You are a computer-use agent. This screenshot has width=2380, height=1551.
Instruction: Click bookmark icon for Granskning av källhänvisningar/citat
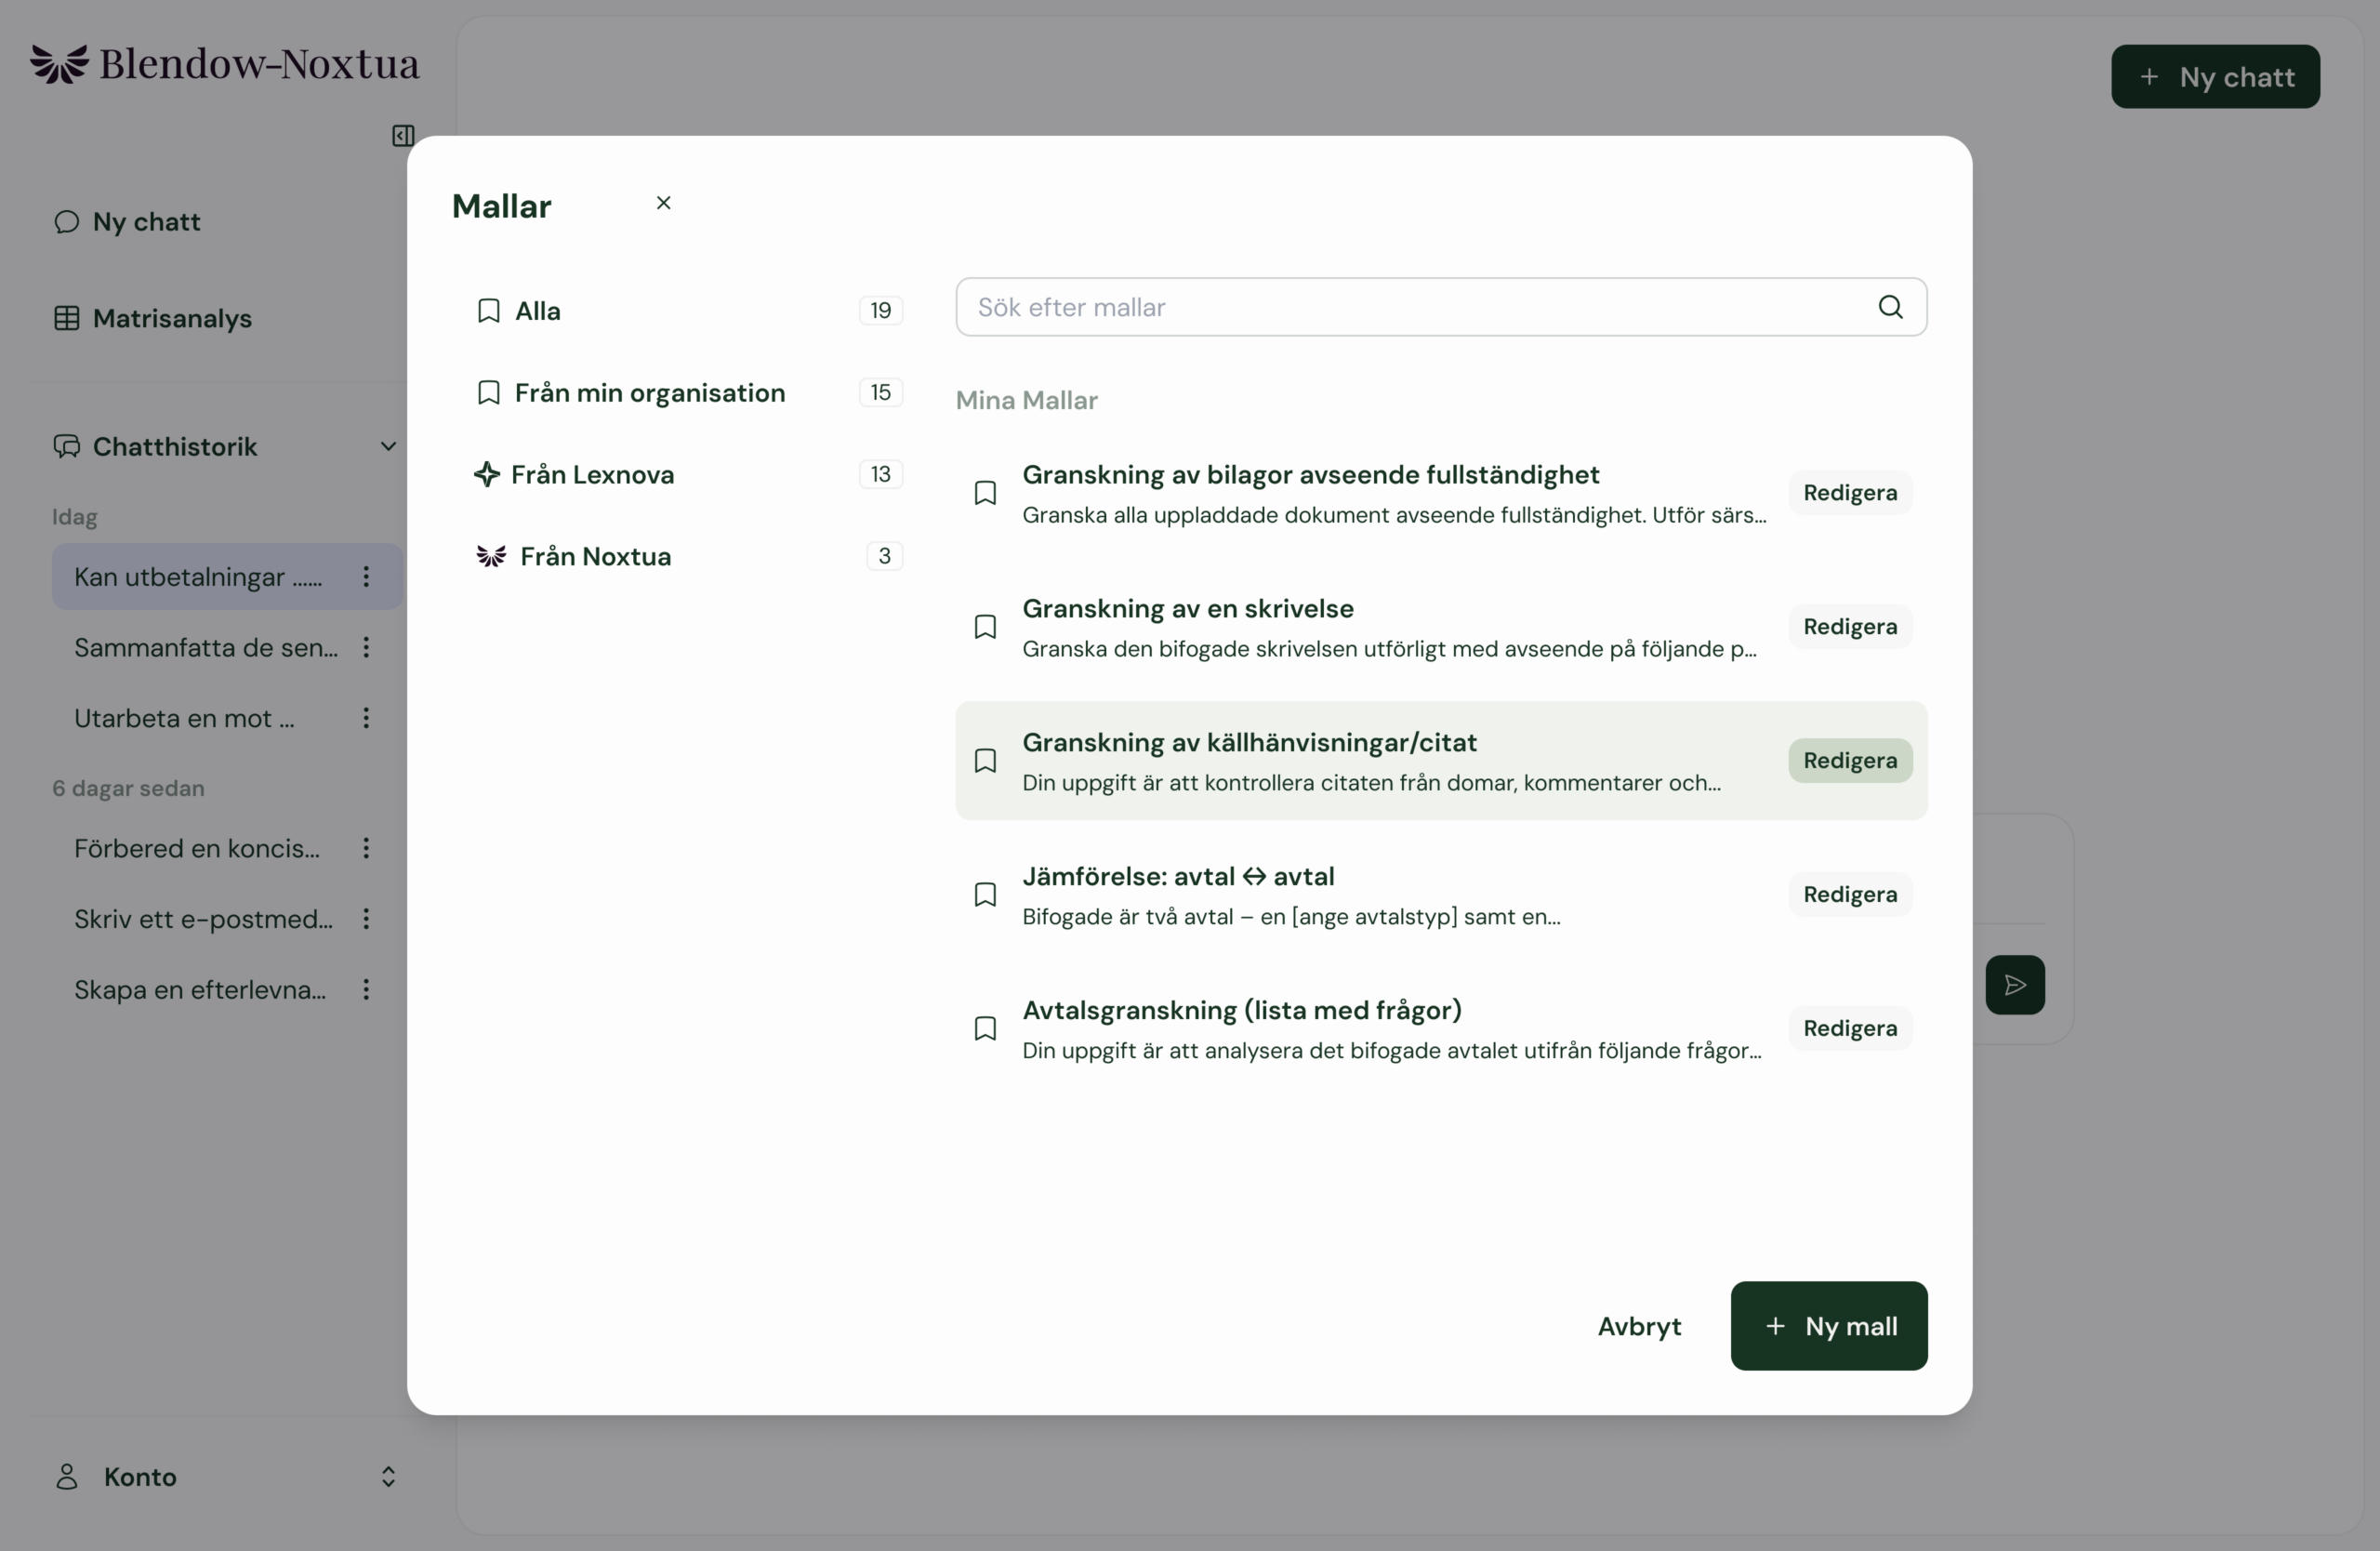coord(985,761)
